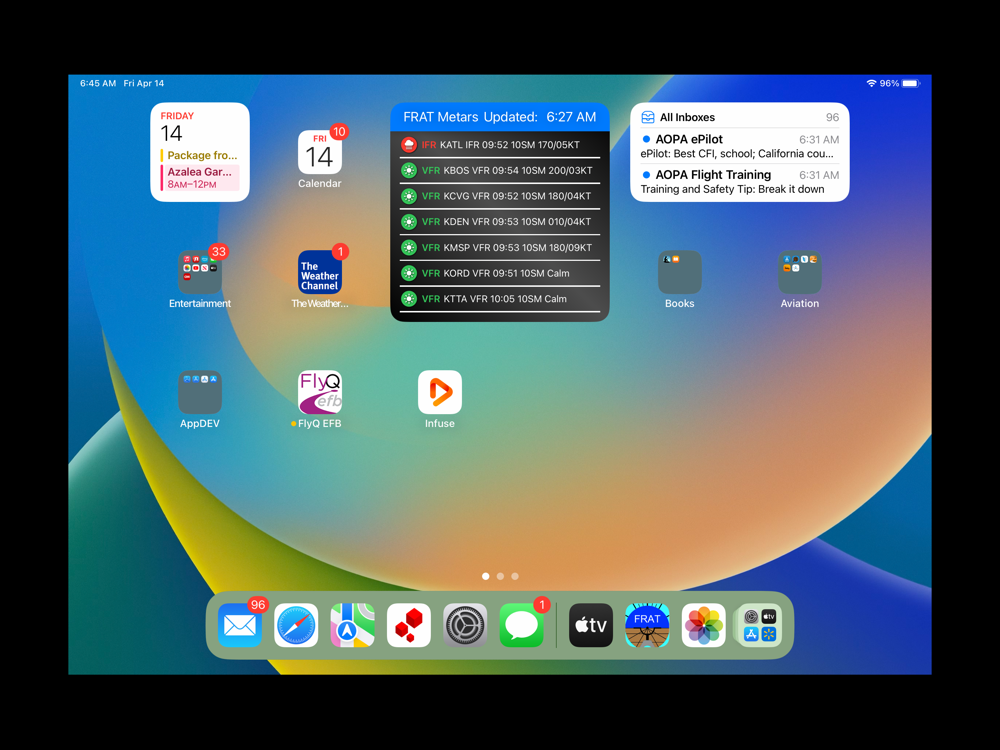Tap the Fri Apr 14 date in status bar
Viewport: 1000px width, 750px height.
pyautogui.click(x=143, y=84)
